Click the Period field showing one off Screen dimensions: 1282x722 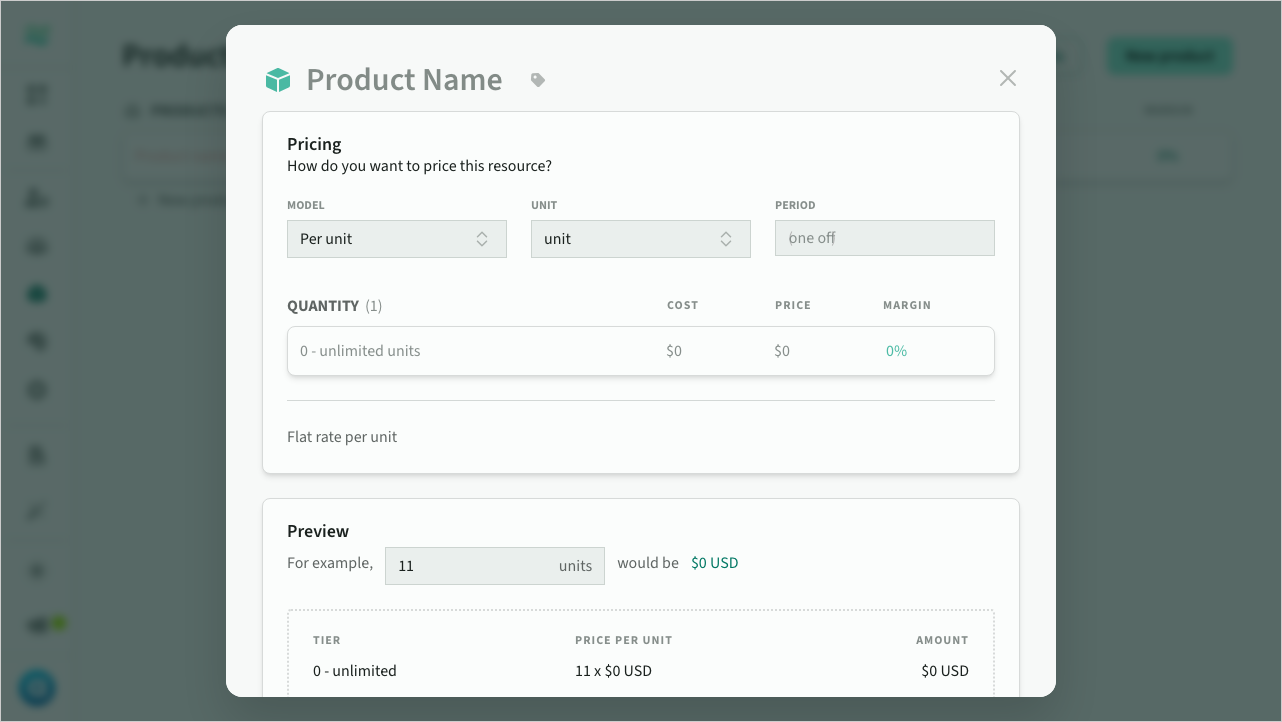pos(884,239)
